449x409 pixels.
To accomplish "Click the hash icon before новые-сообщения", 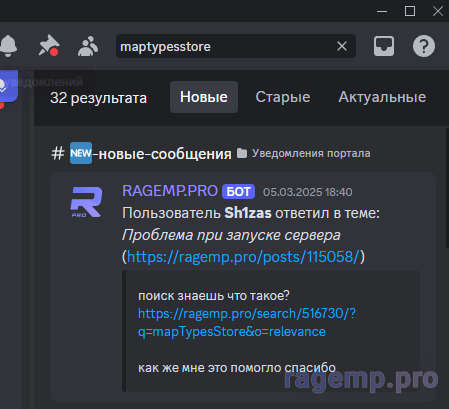I will tap(58, 154).
